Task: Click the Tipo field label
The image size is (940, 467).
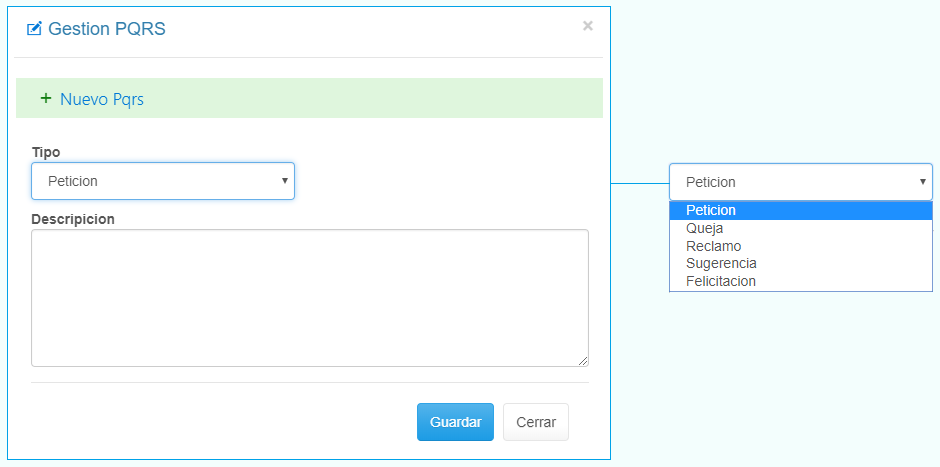Action: [46, 152]
